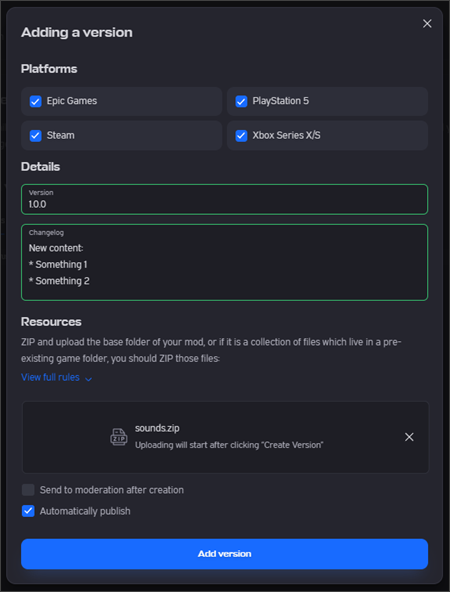
Task: Click the ZIP file icon
Action: point(119,437)
